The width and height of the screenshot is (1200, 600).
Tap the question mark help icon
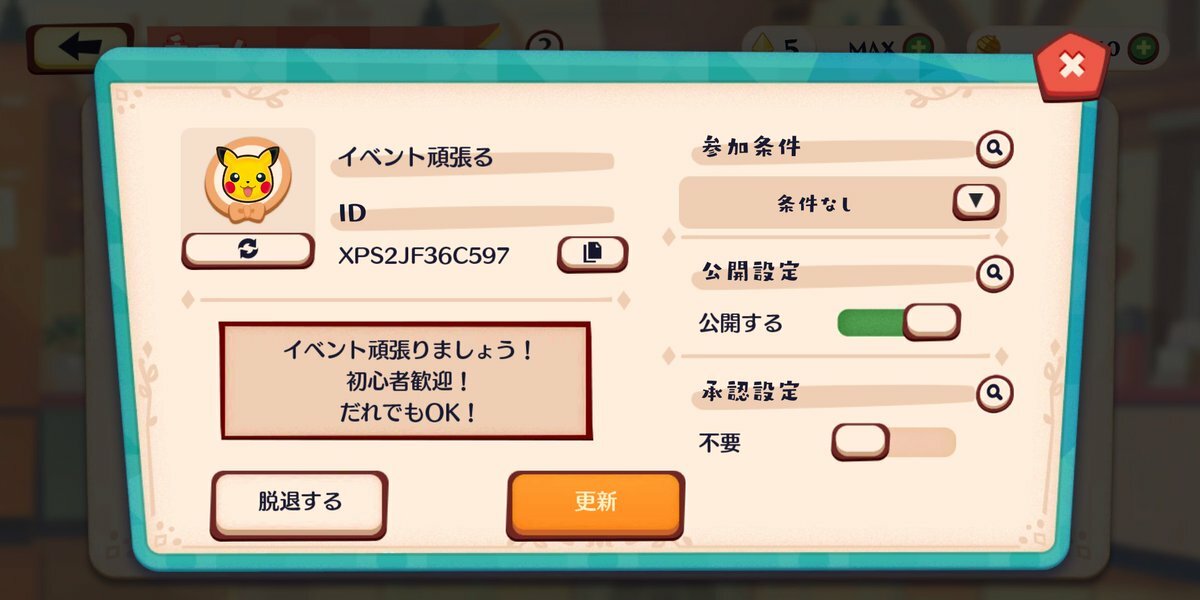tap(543, 45)
